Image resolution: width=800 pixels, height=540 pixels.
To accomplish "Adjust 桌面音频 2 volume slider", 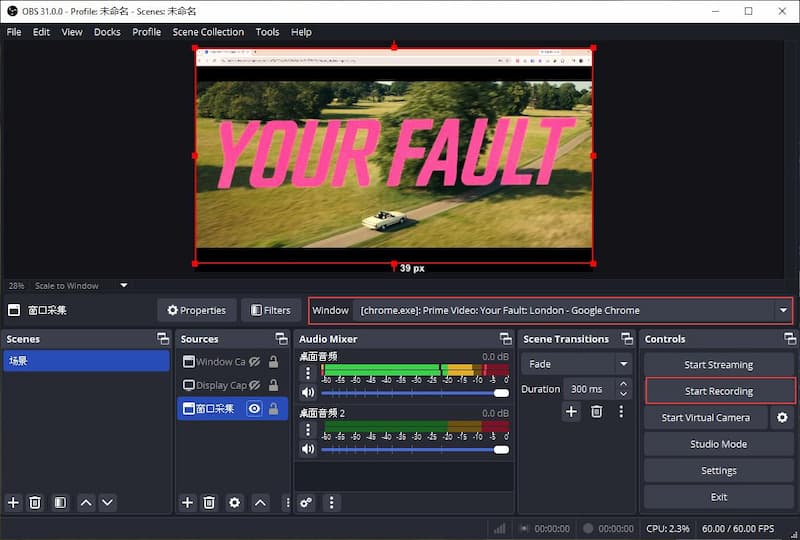I will (x=415, y=450).
